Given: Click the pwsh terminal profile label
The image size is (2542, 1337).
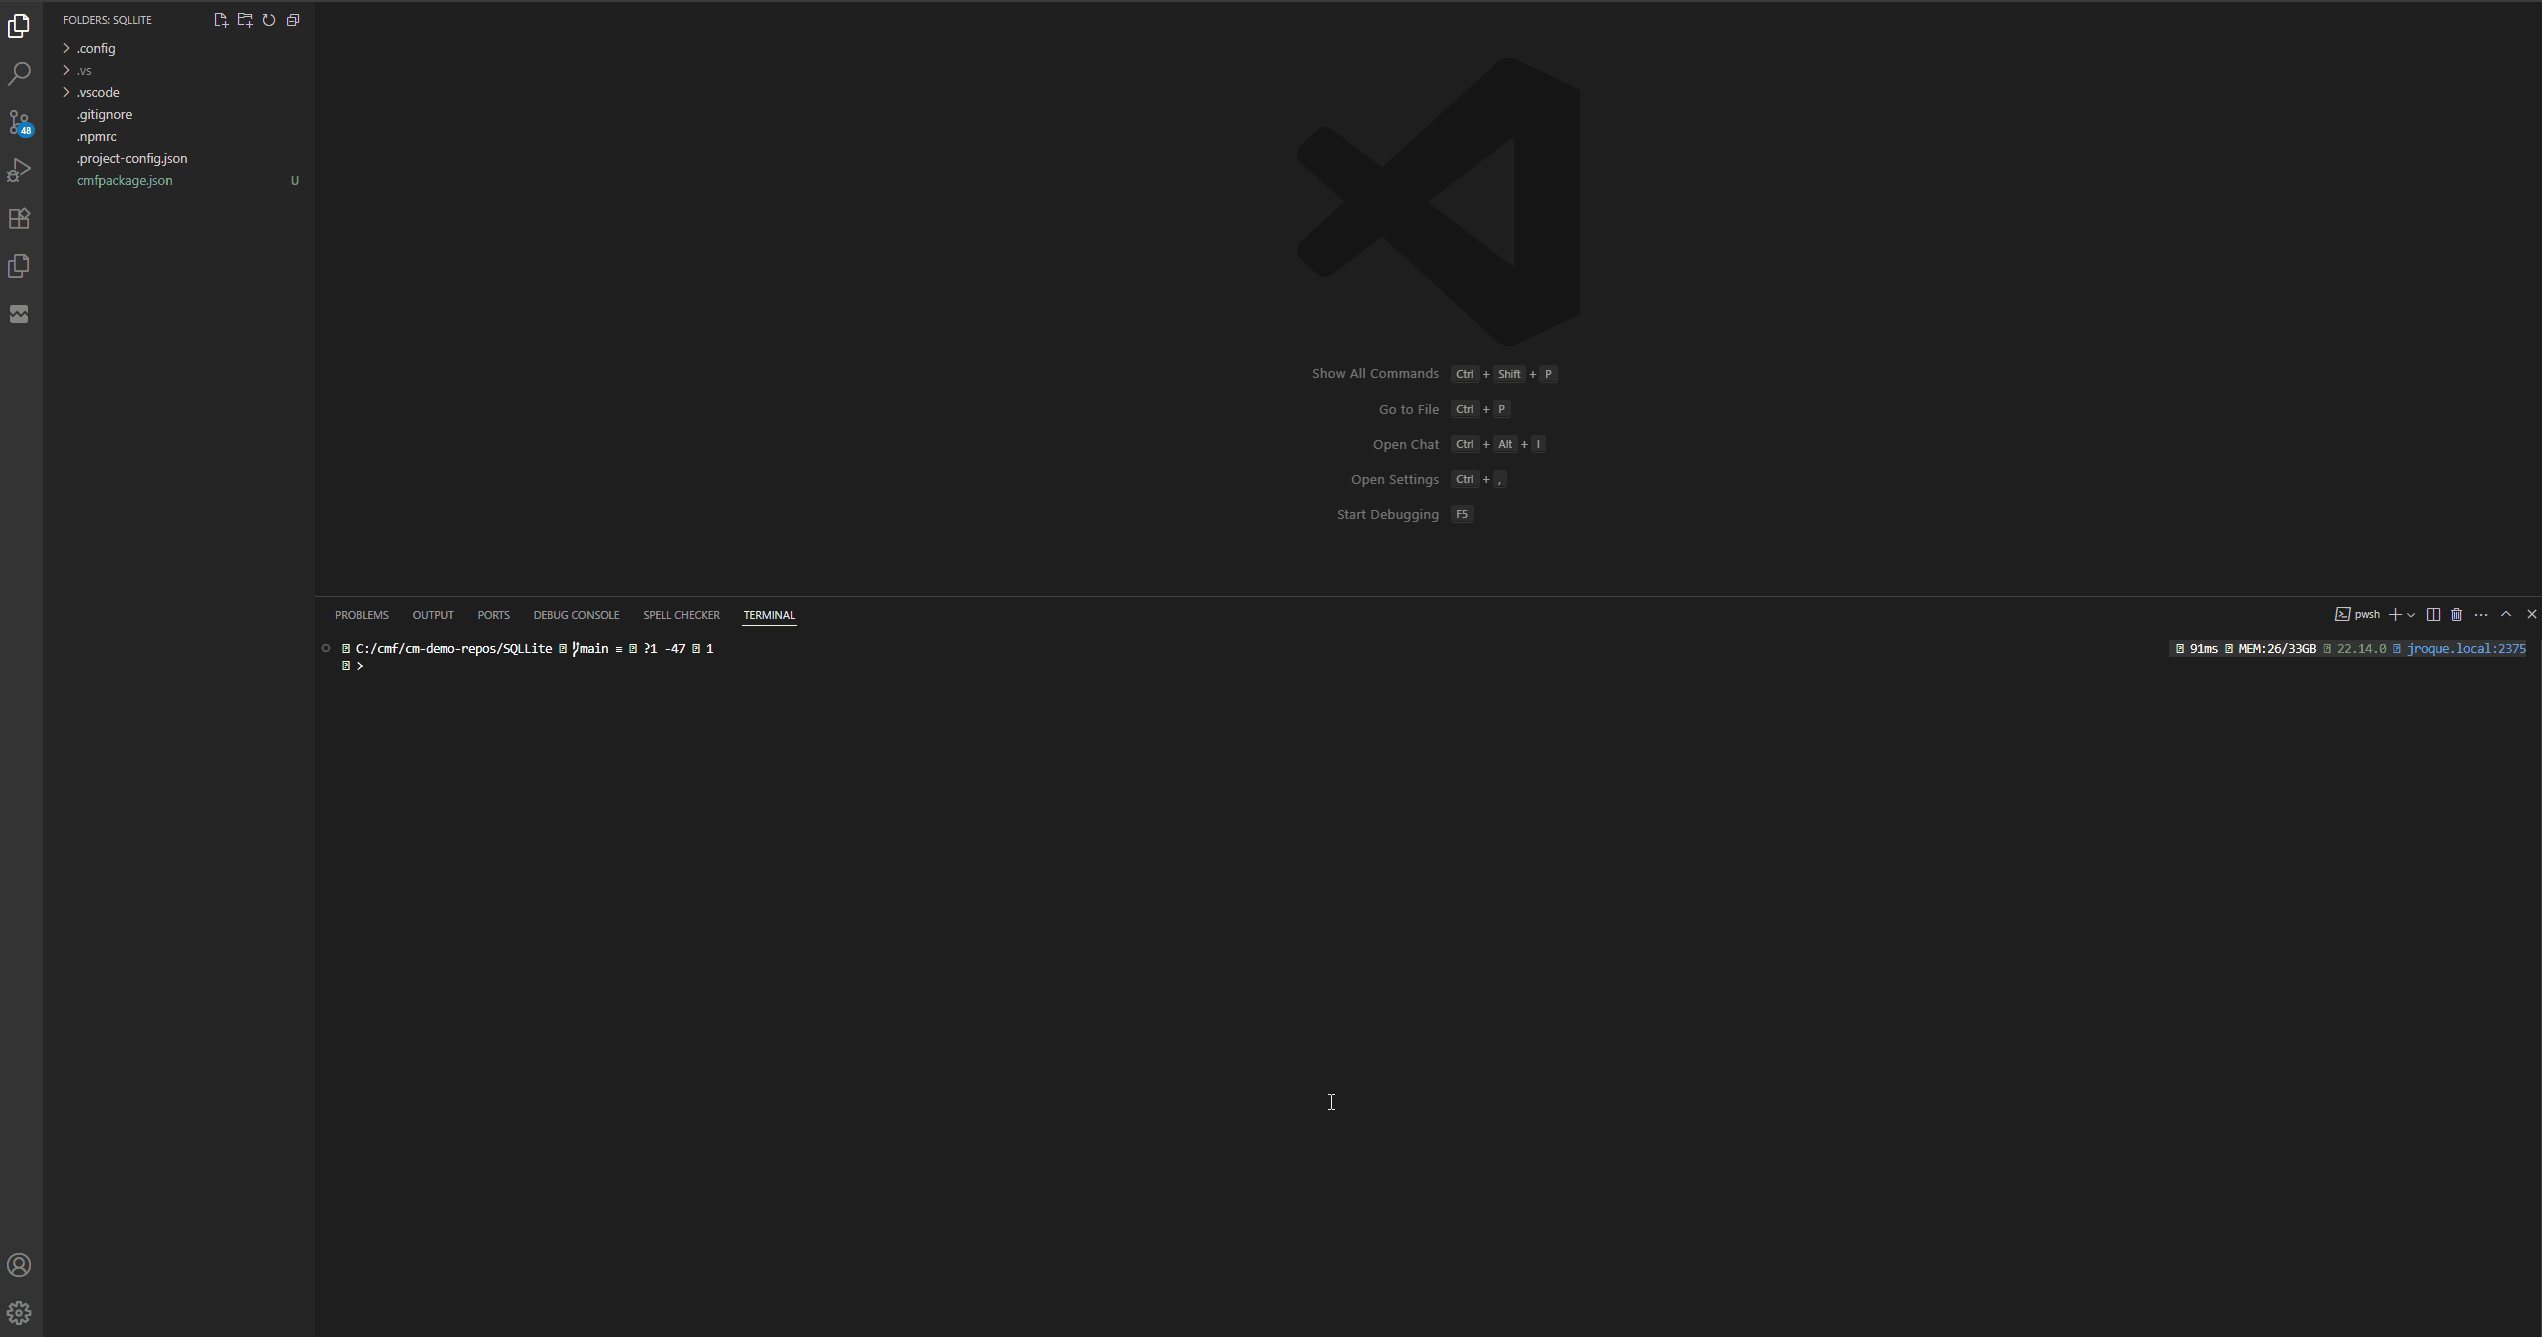Looking at the screenshot, I should point(2358,614).
